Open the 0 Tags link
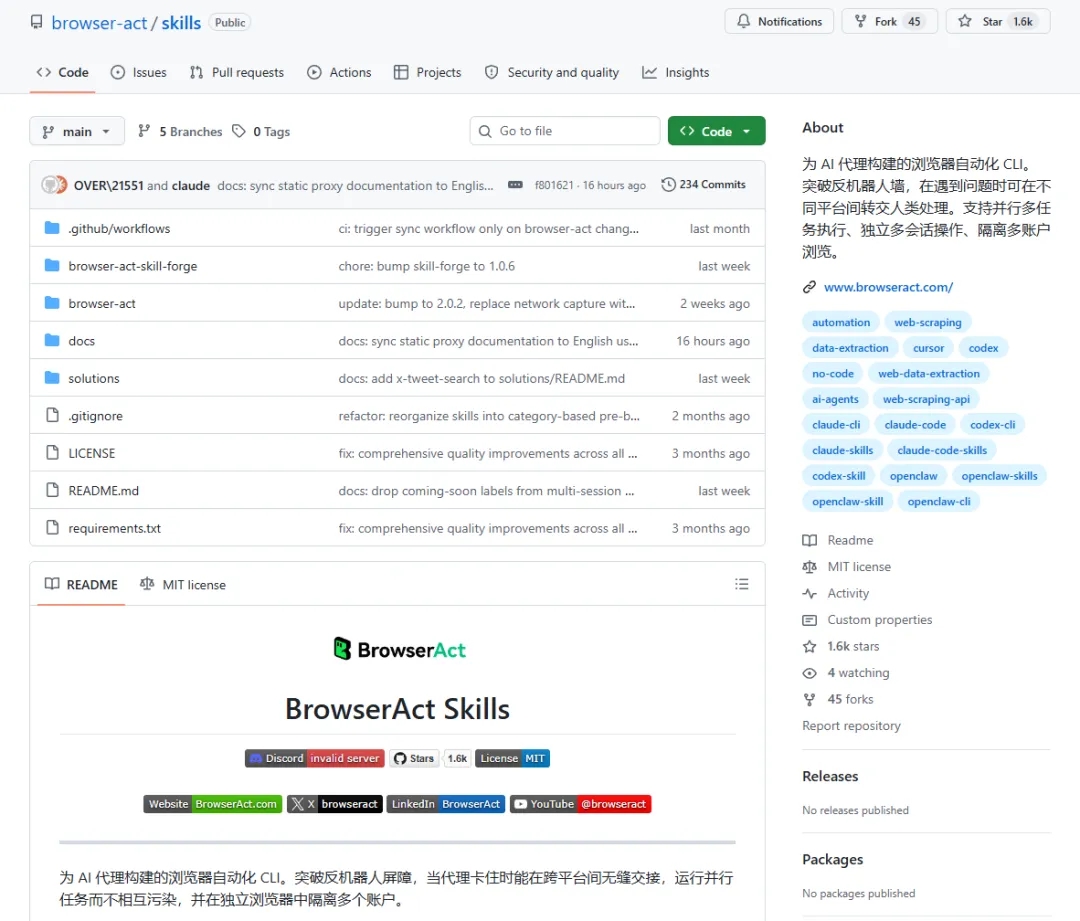Viewport: 1080px width, 921px height. (x=261, y=131)
